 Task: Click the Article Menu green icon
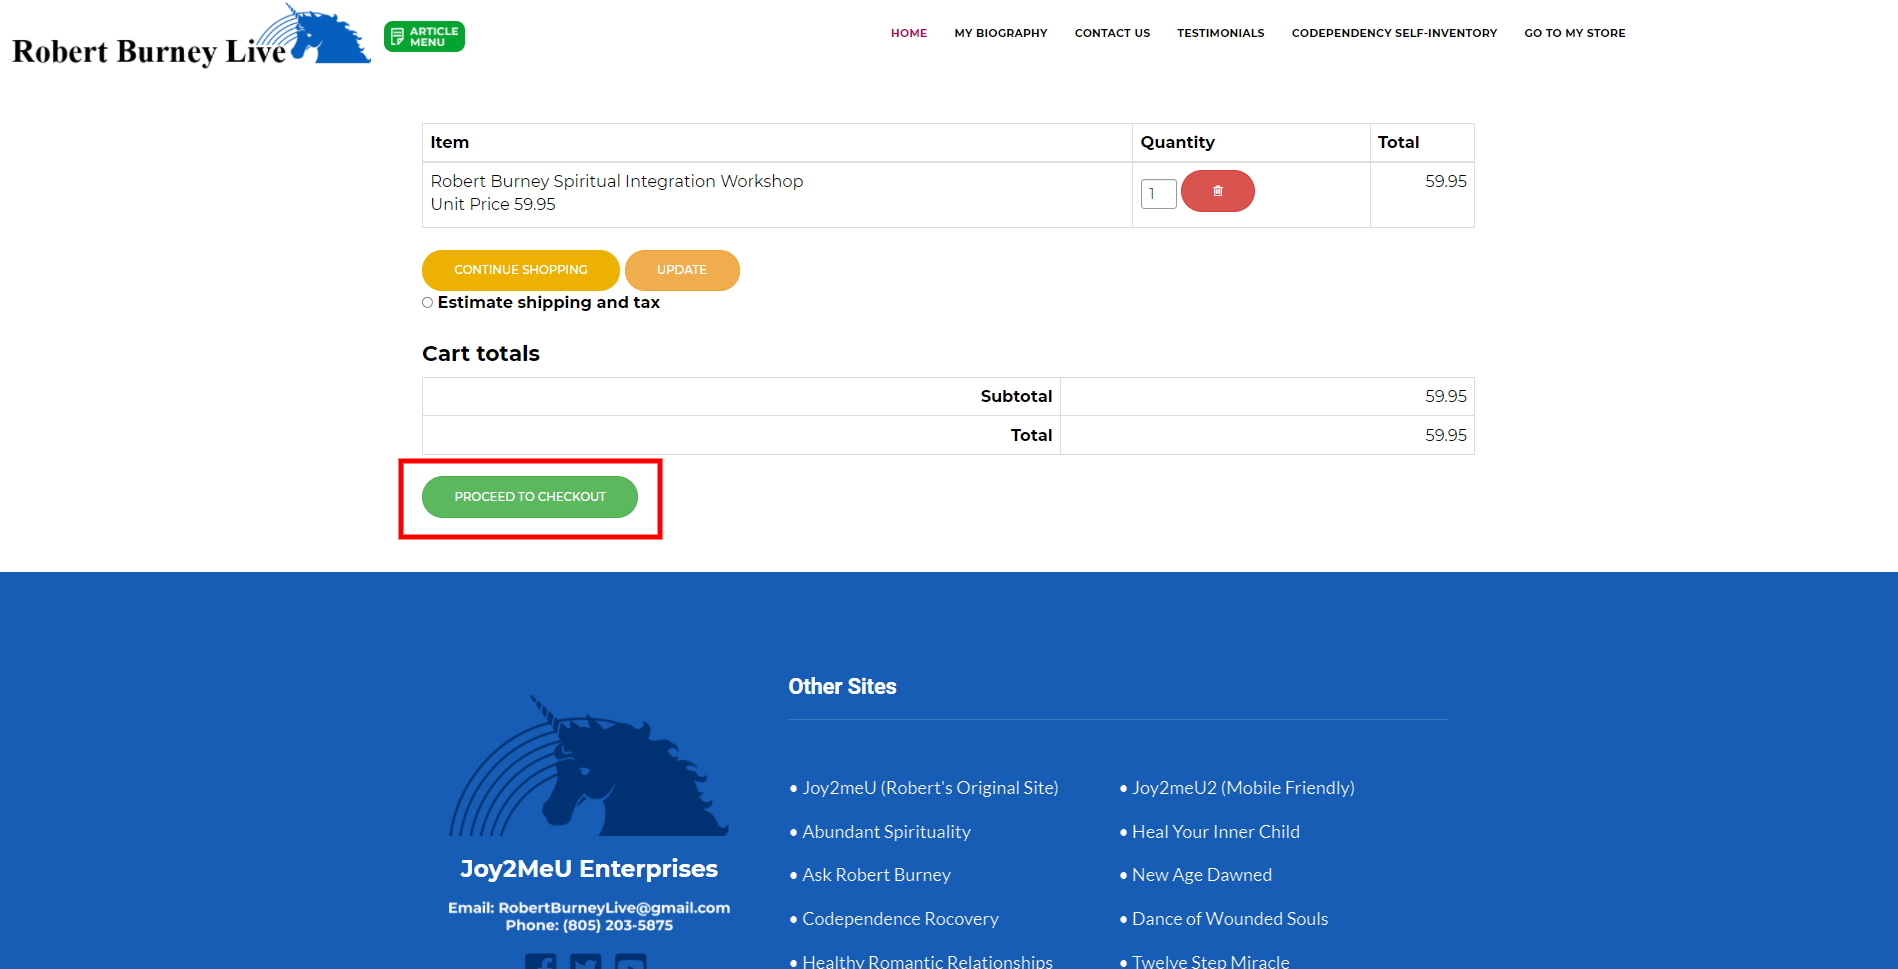[x=424, y=36]
